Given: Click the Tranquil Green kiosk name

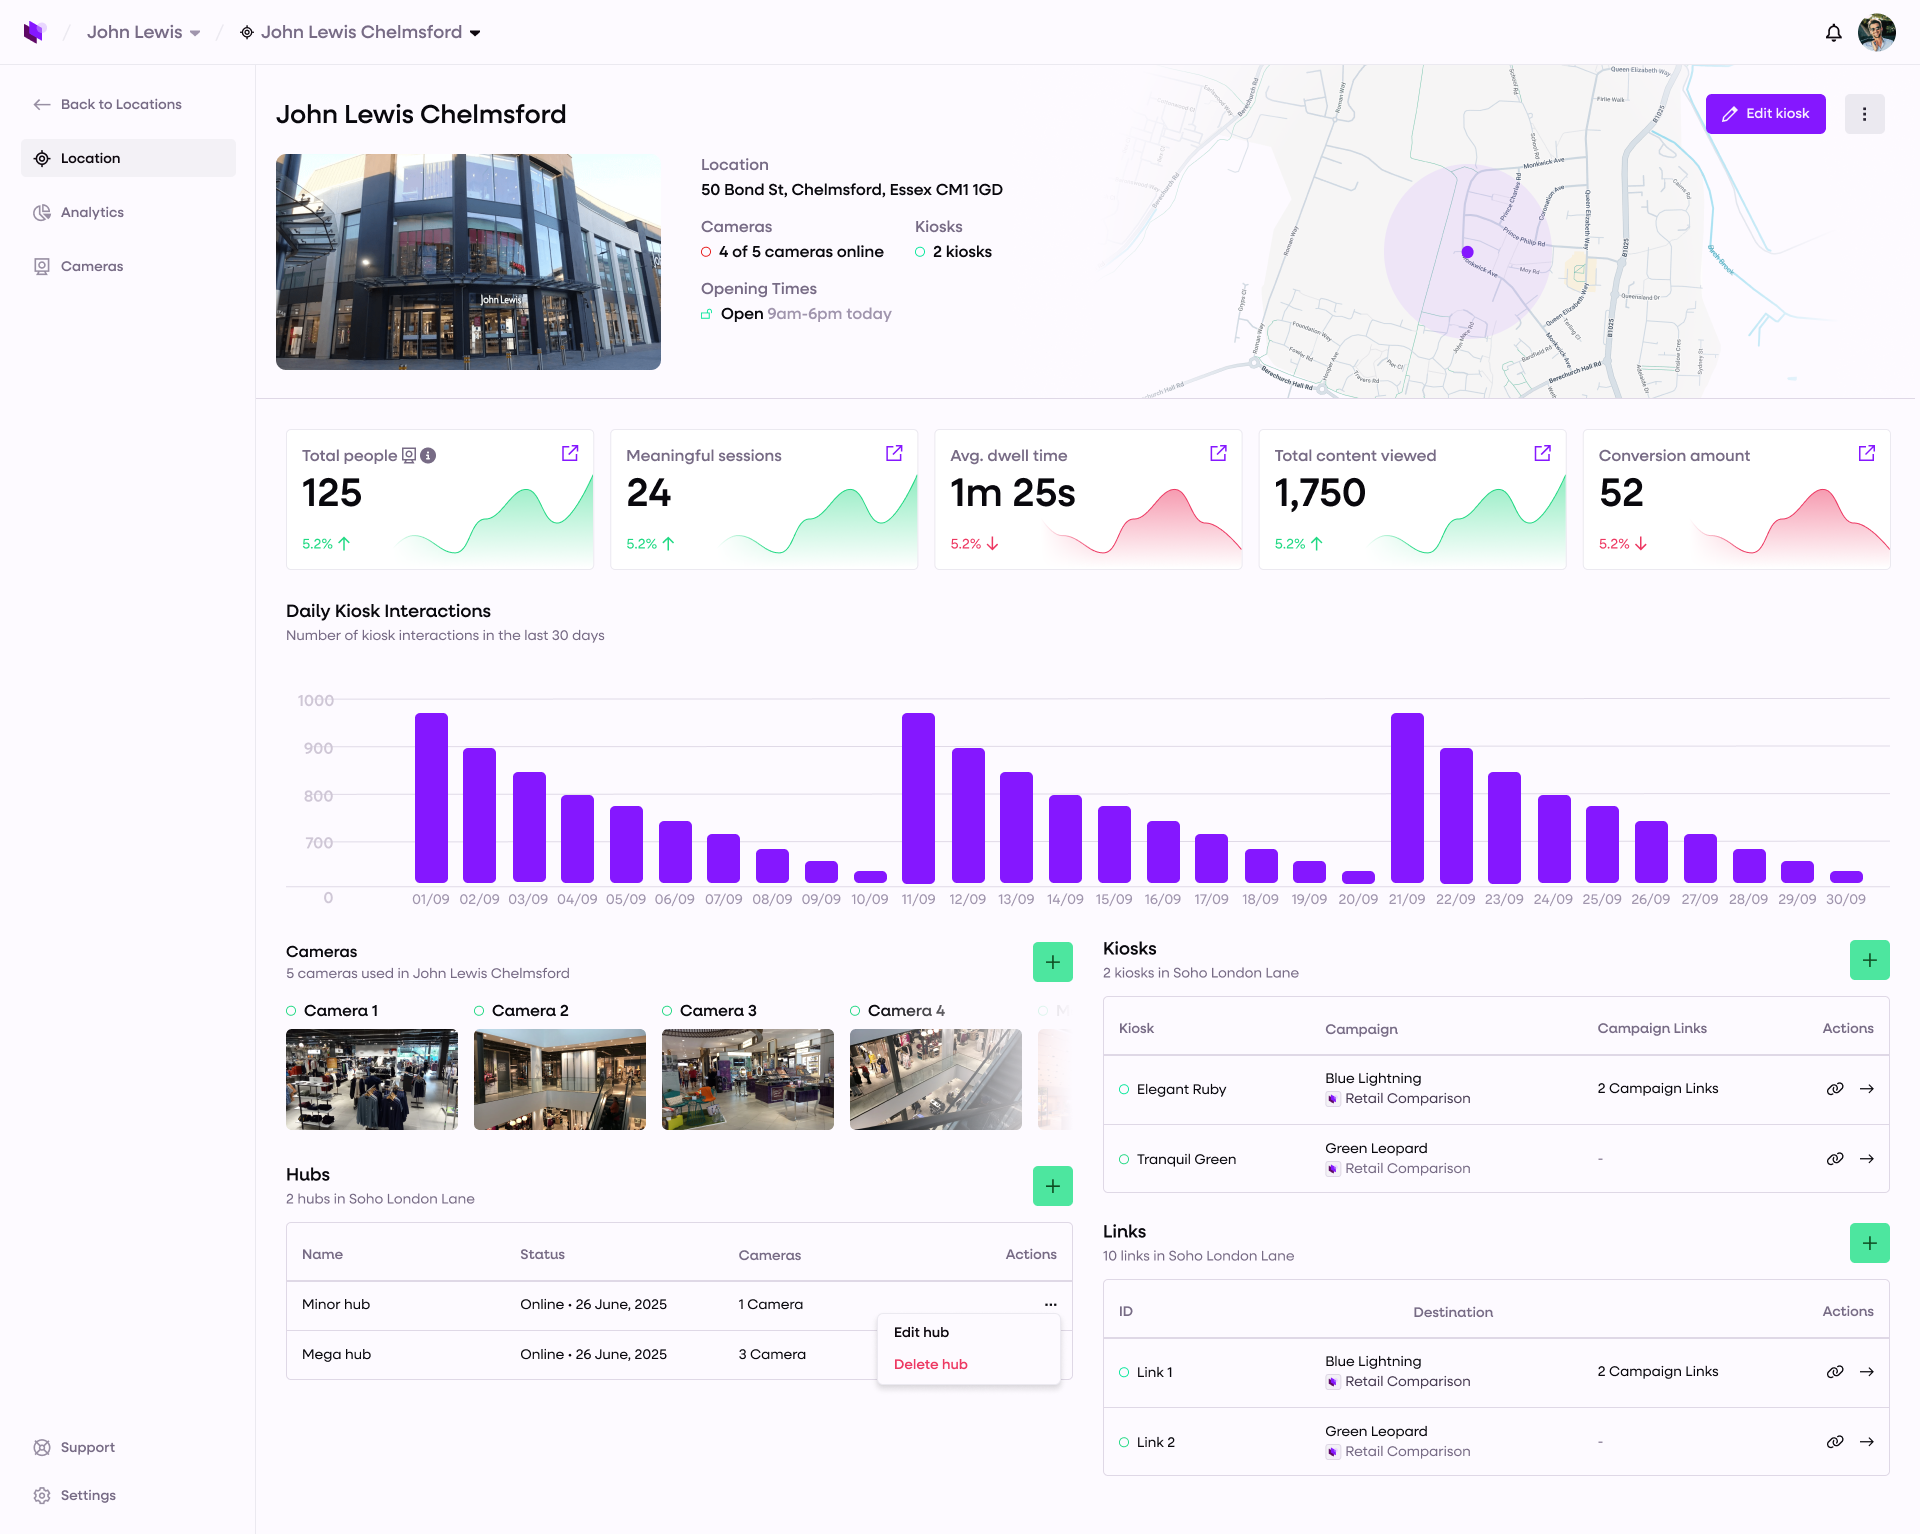Looking at the screenshot, I should [1186, 1159].
